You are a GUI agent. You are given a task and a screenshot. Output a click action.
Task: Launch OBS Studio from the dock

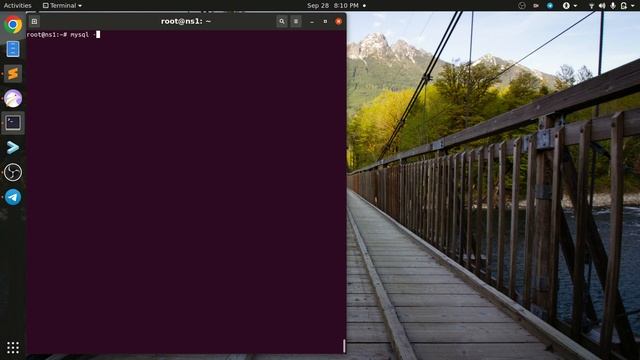[x=13, y=172]
